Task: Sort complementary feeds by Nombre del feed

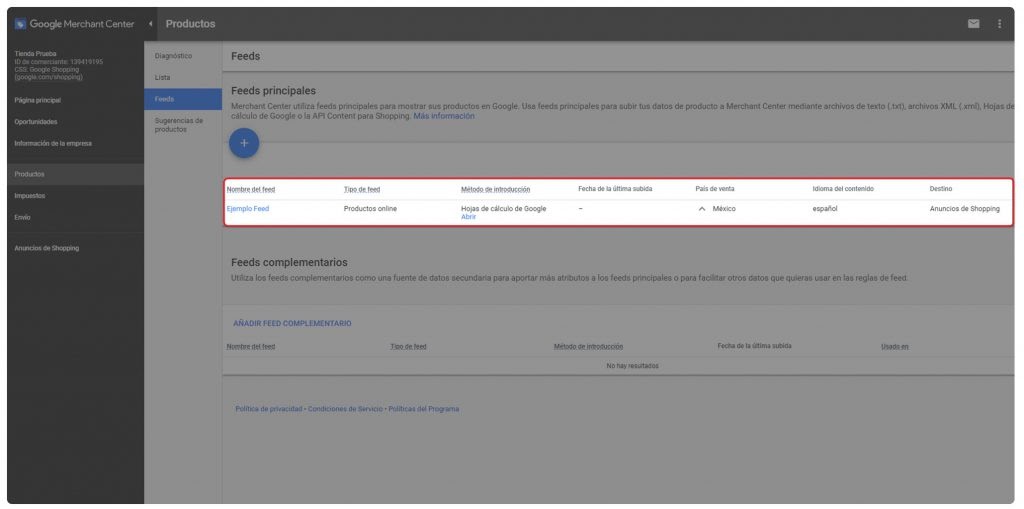Action: point(251,347)
